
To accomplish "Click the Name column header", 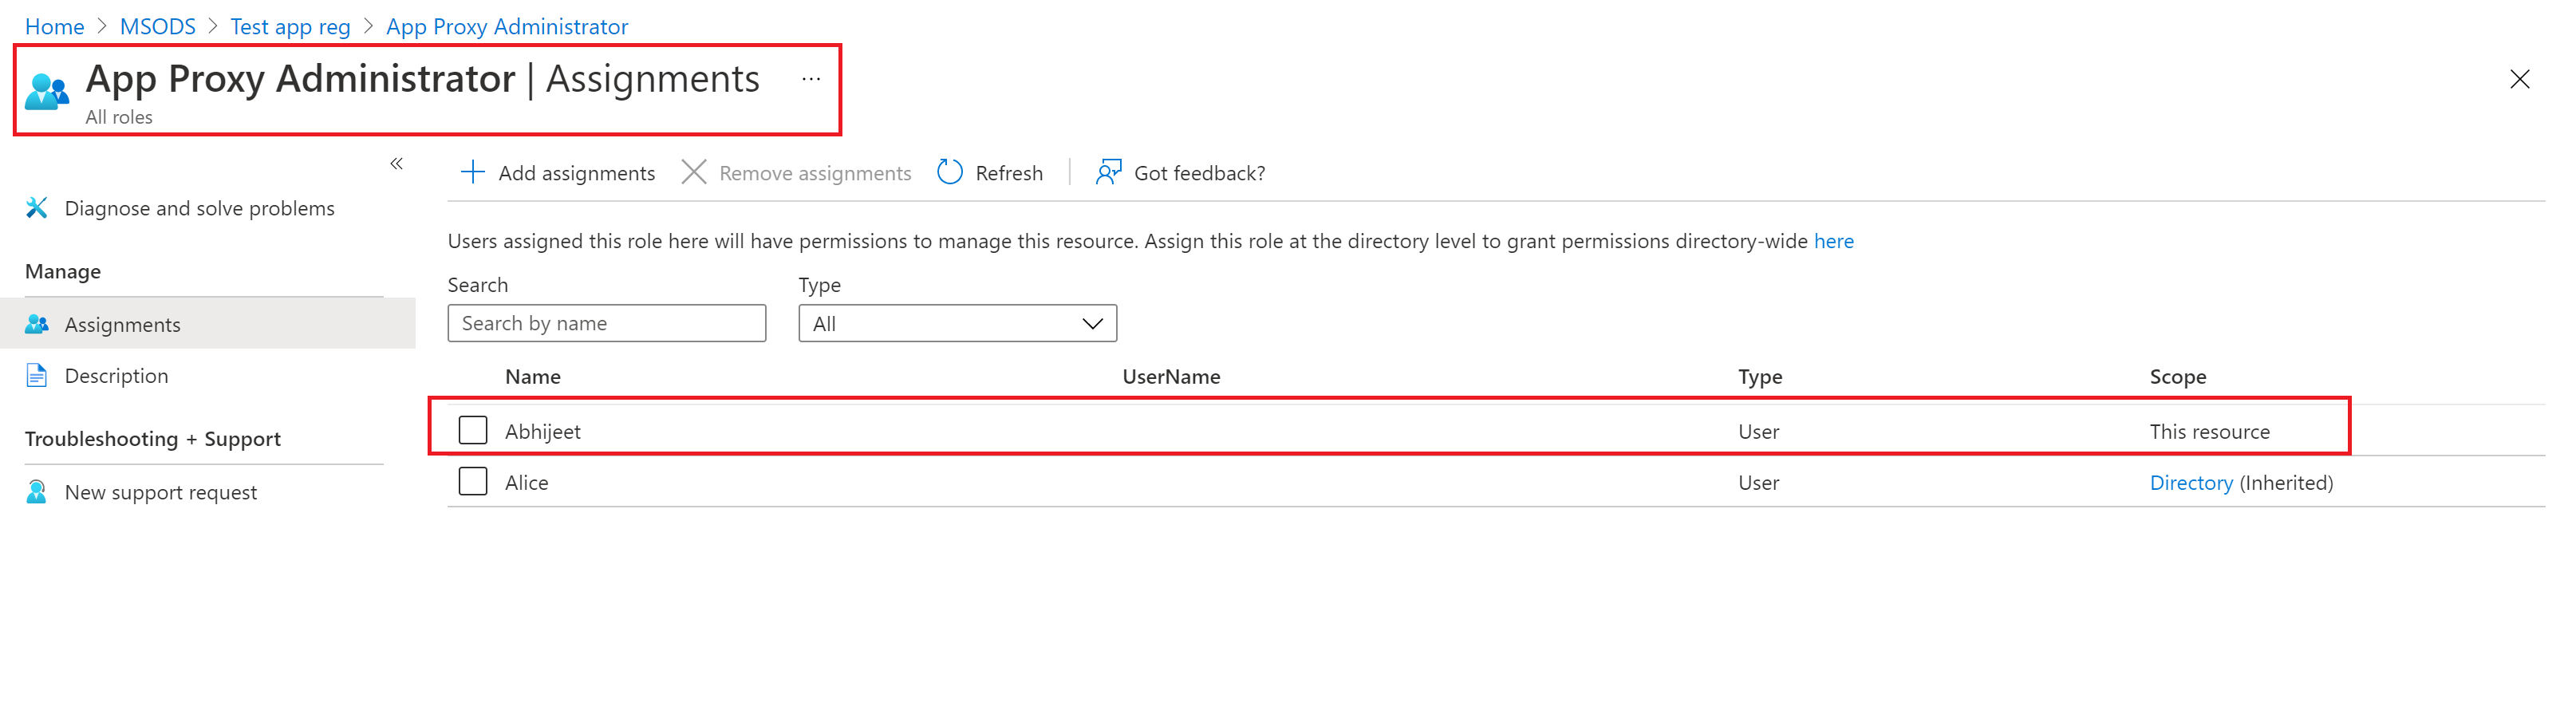I will (x=533, y=376).
